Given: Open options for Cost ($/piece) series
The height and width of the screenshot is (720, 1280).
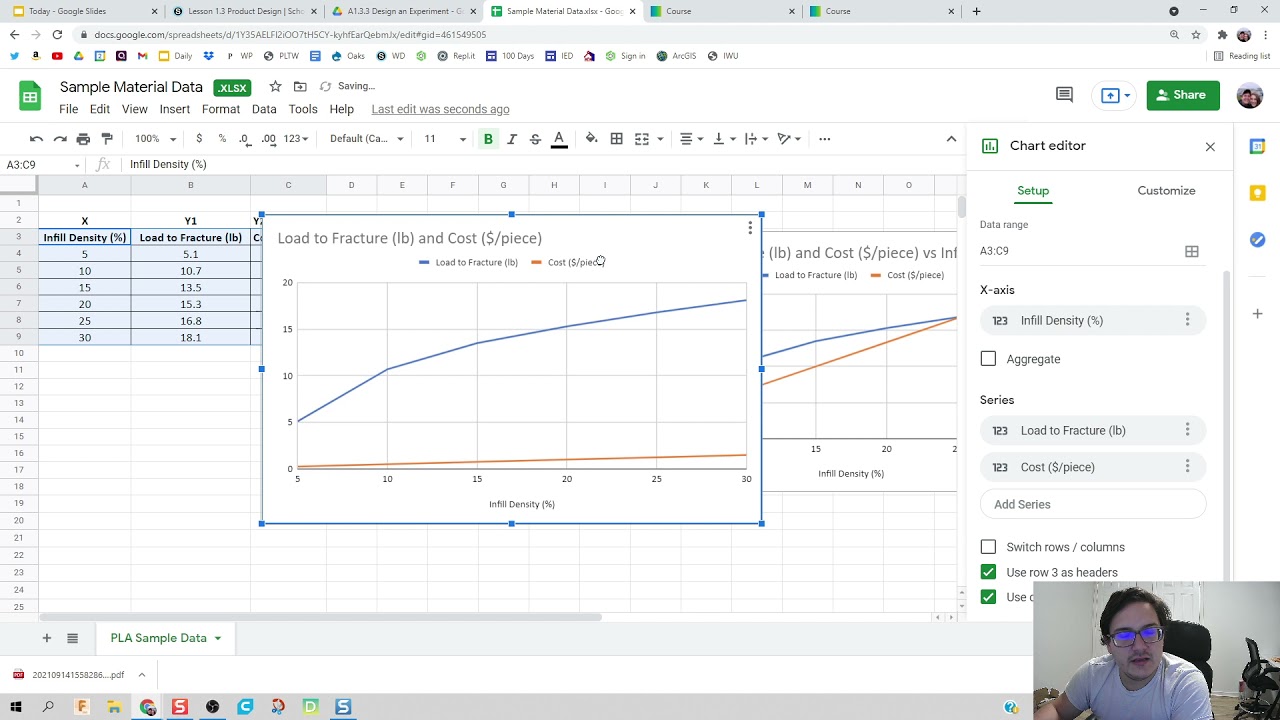Looking at the screenshot, I should [x=1187, y=467].
